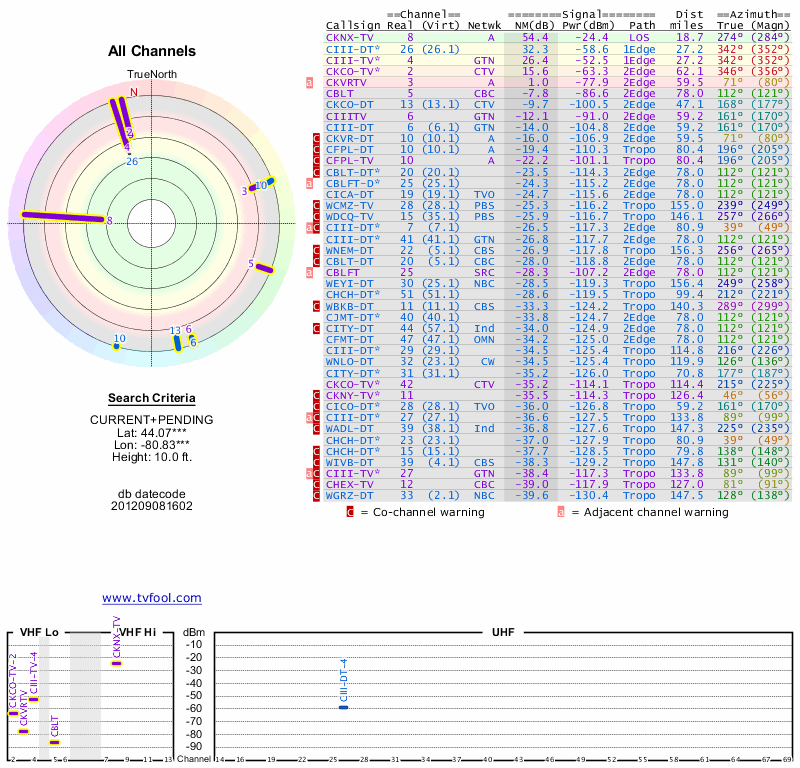Click the adjacent channel warning icon beside CKVRTV
The image size is (800, 768).
[x=310, y=82]
